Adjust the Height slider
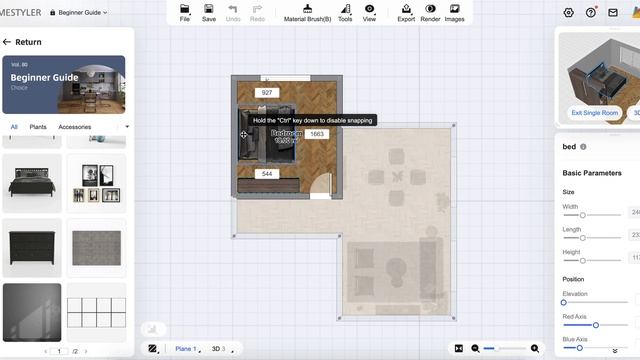The image size is (640, 360). pyautogui.click(x=592, y=260)
